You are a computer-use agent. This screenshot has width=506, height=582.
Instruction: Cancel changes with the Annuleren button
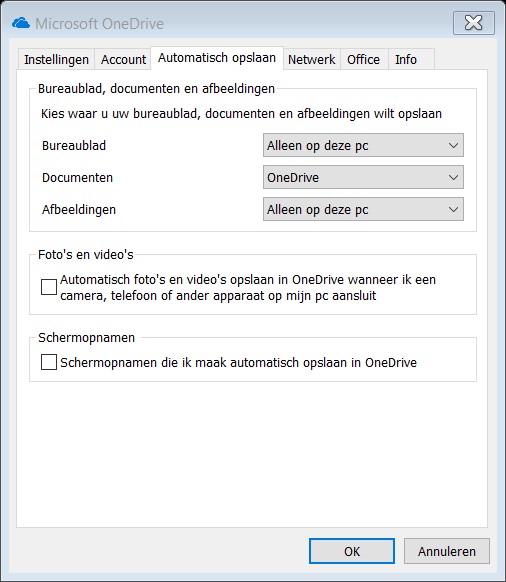(447, 551)
